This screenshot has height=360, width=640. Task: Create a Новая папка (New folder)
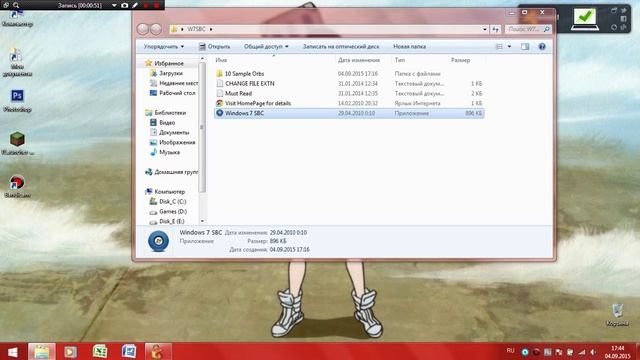tap(409, 47)
